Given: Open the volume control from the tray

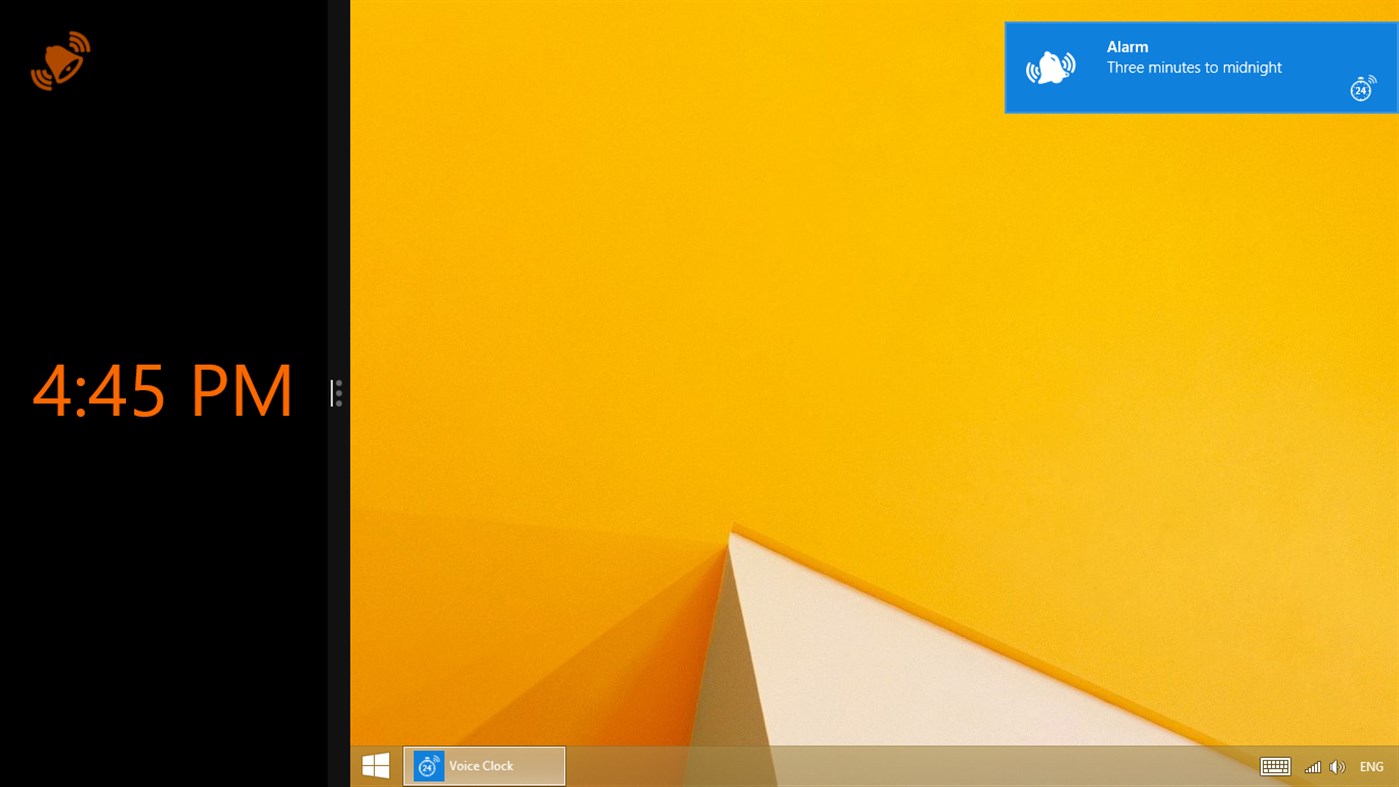Looking at the screenshot, I should pyautogui.click(x=1338, y=766).
